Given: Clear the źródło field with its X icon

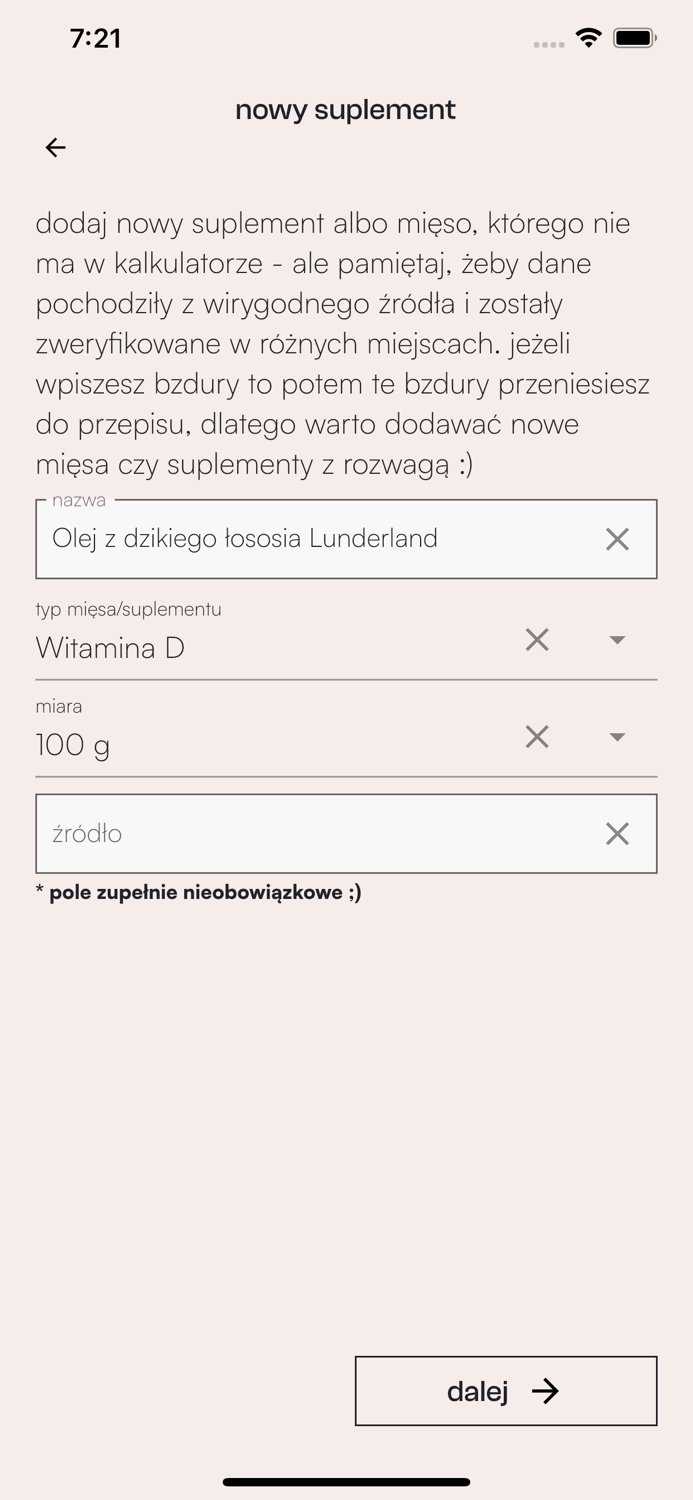Looking at the screenshot, I should tap(617, 834).
